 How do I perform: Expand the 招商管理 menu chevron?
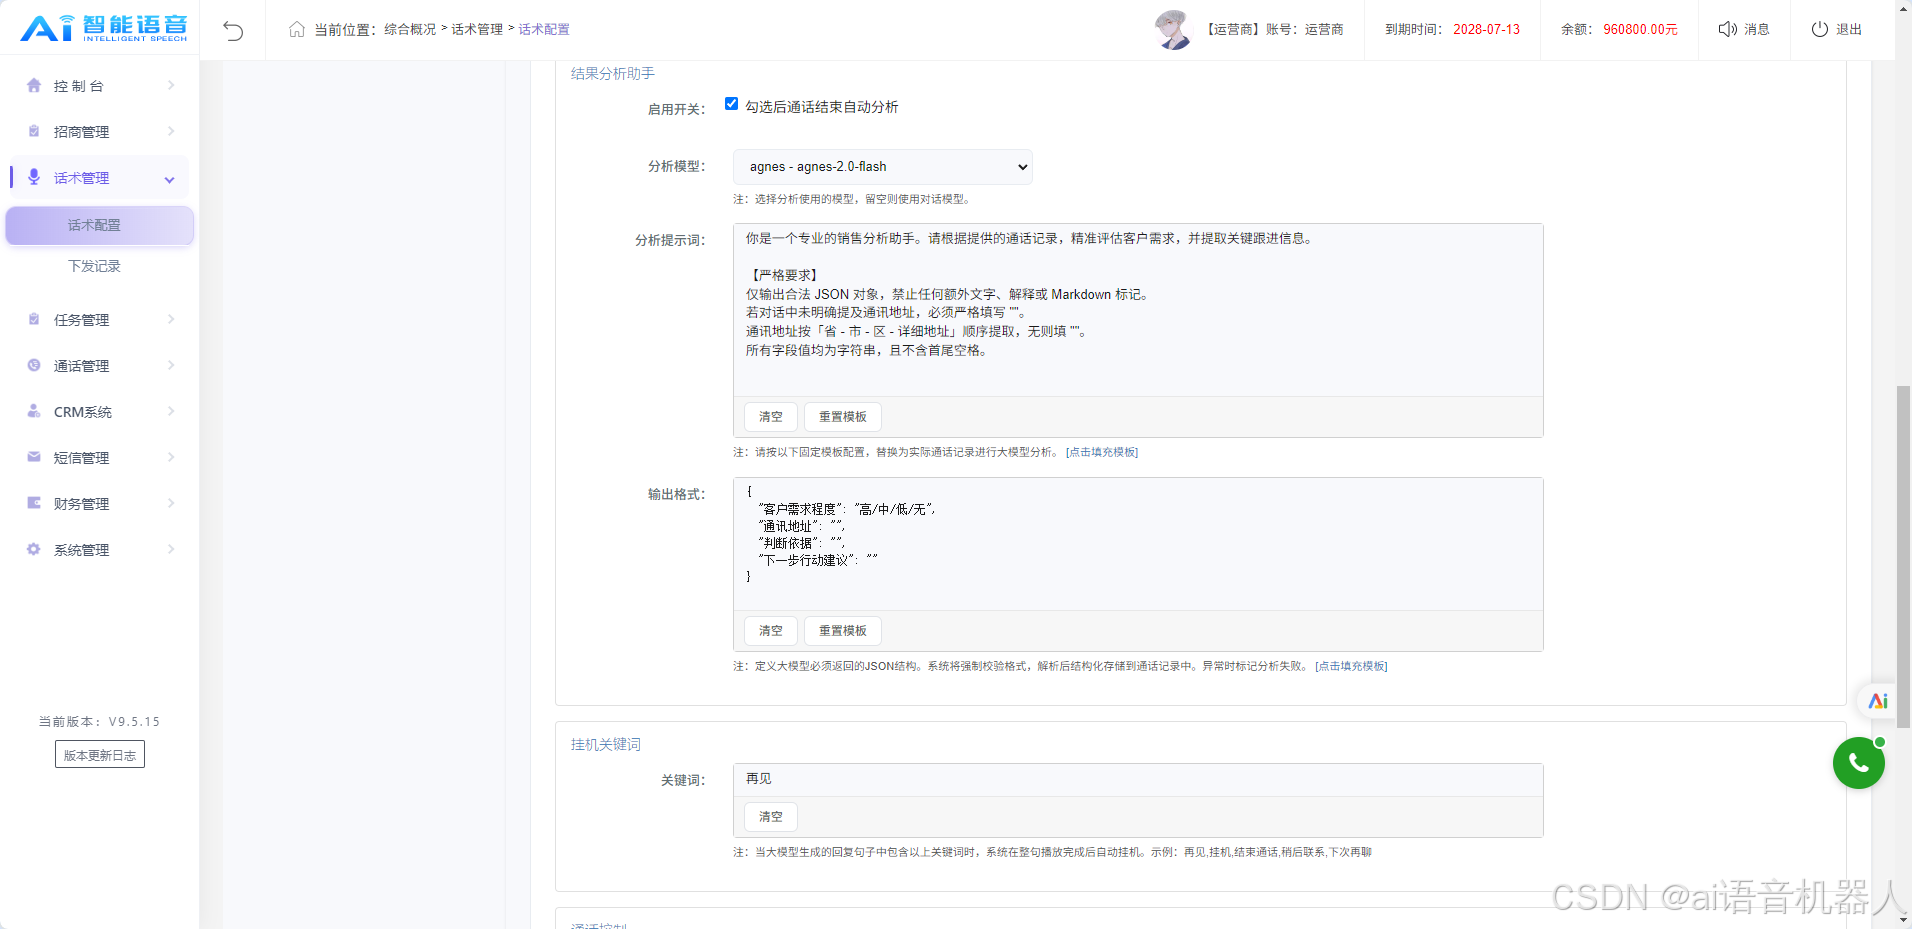click(x=171, y=131)
